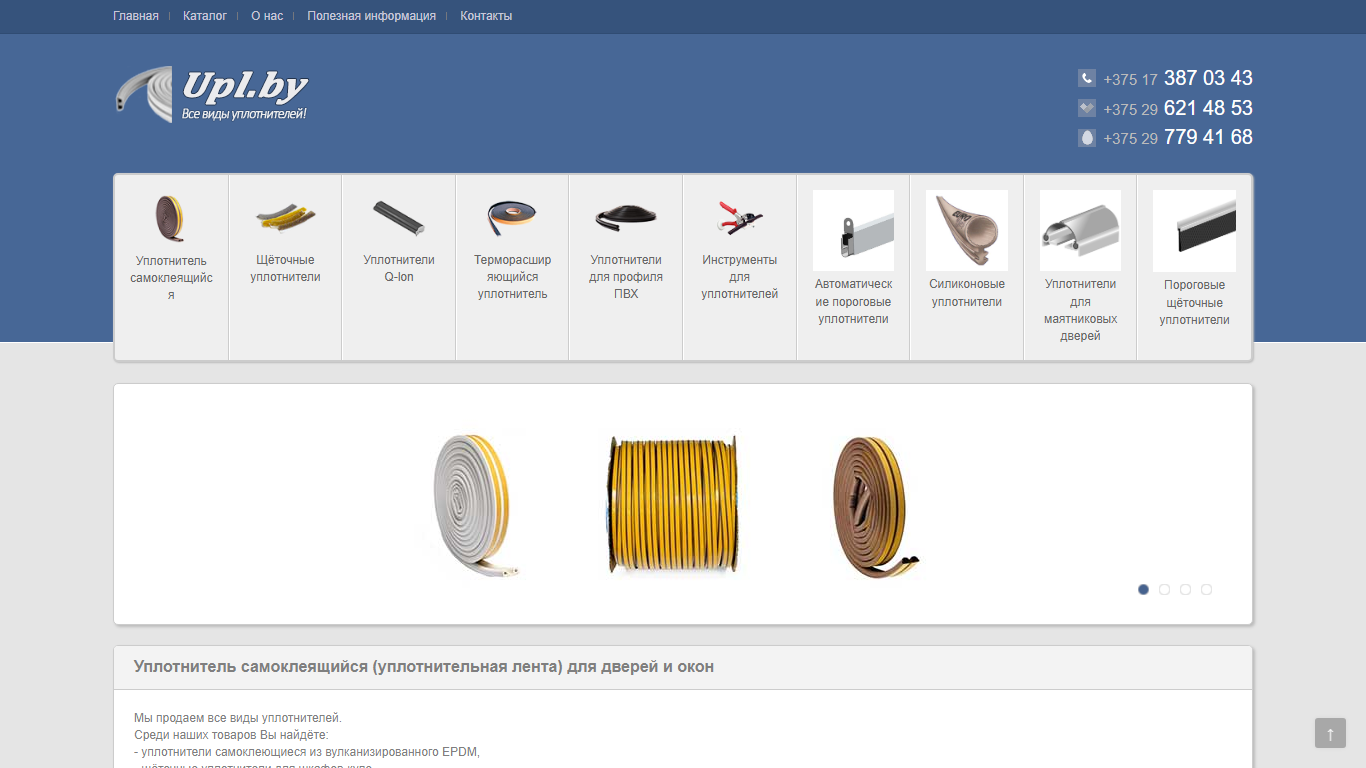Click phone number 779 41 68
This screenshot has height=768, width=1366.
1208,137
